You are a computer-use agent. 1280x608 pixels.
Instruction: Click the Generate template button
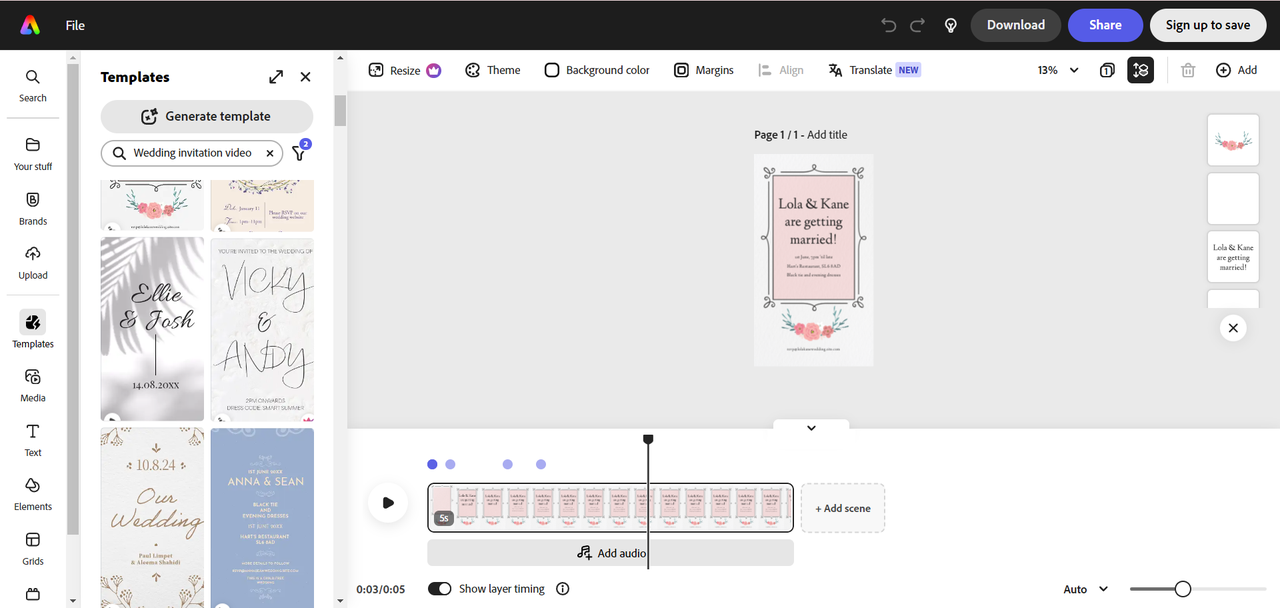pos(207,116)
